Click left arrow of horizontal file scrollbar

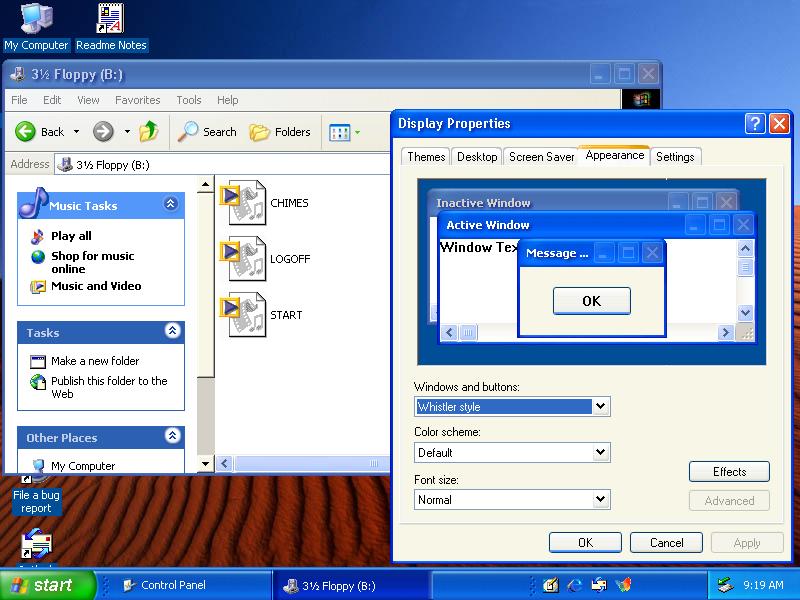[x=224, y=463]
